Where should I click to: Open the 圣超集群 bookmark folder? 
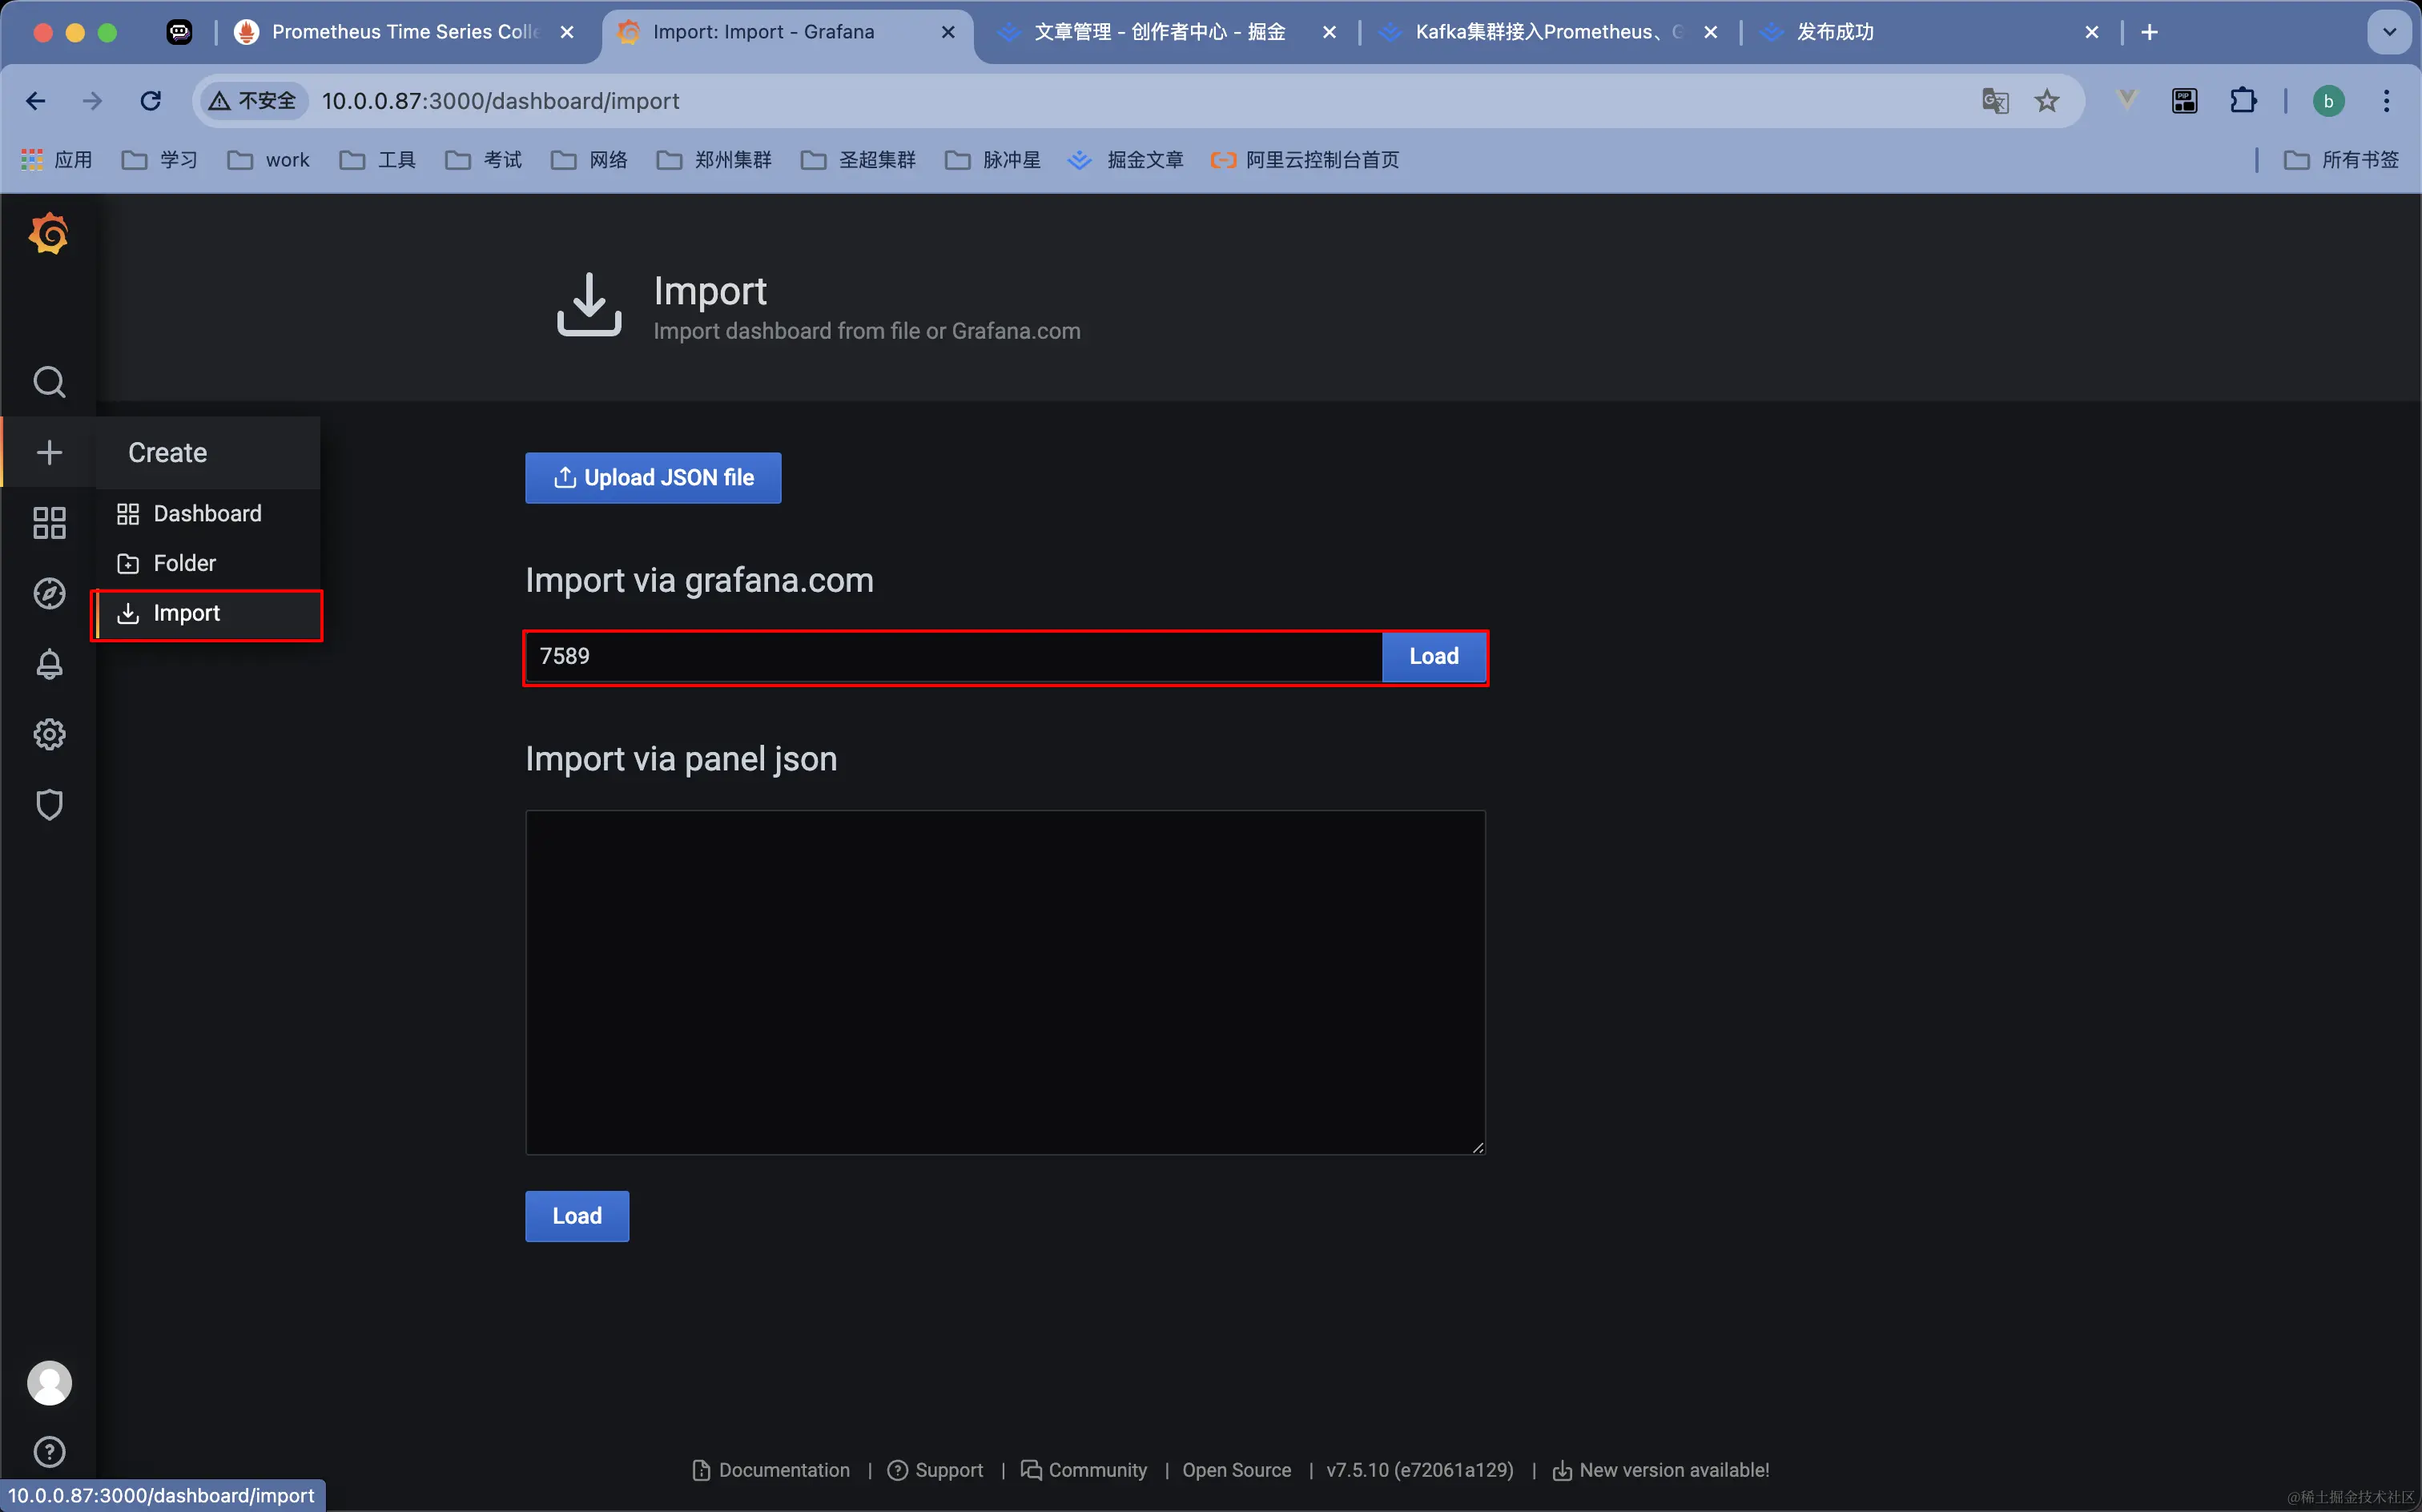pyautogui.click(x=858, y=159)
